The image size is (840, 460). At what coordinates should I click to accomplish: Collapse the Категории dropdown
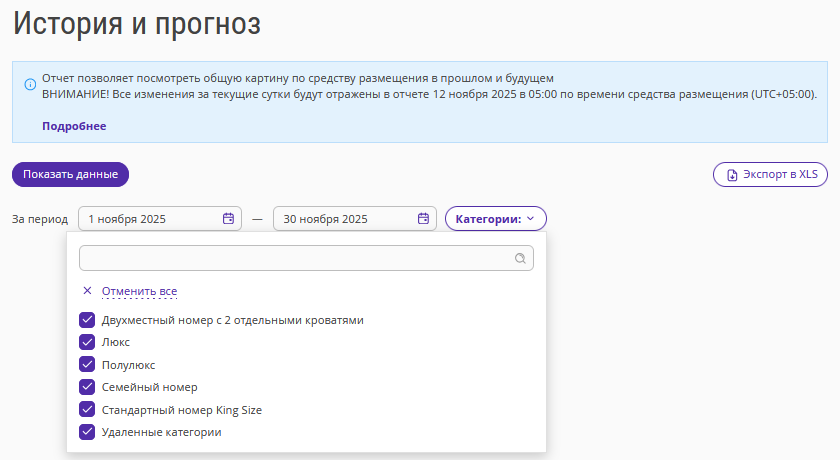click(496, 218)
